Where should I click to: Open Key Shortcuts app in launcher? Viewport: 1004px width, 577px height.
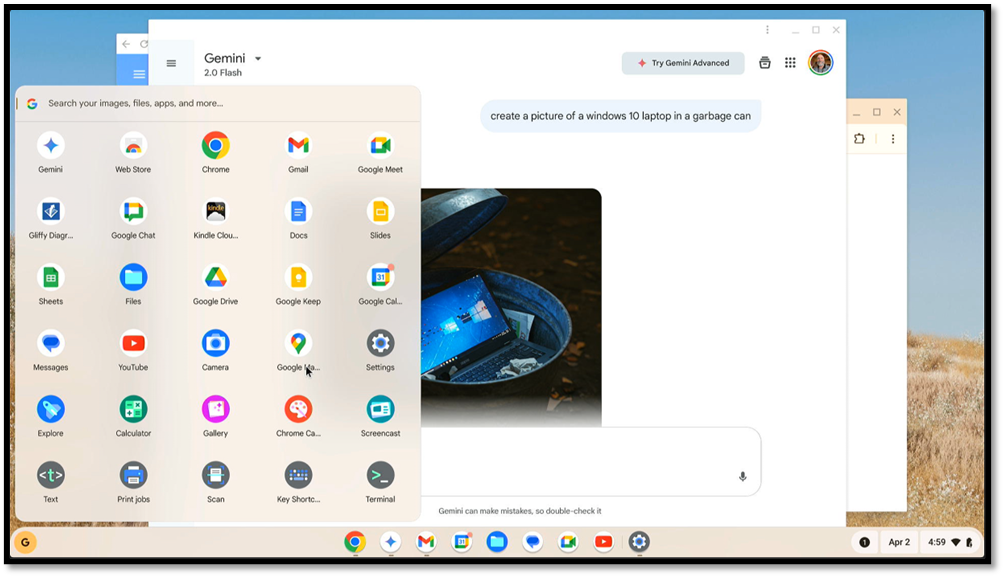[298, 475]
